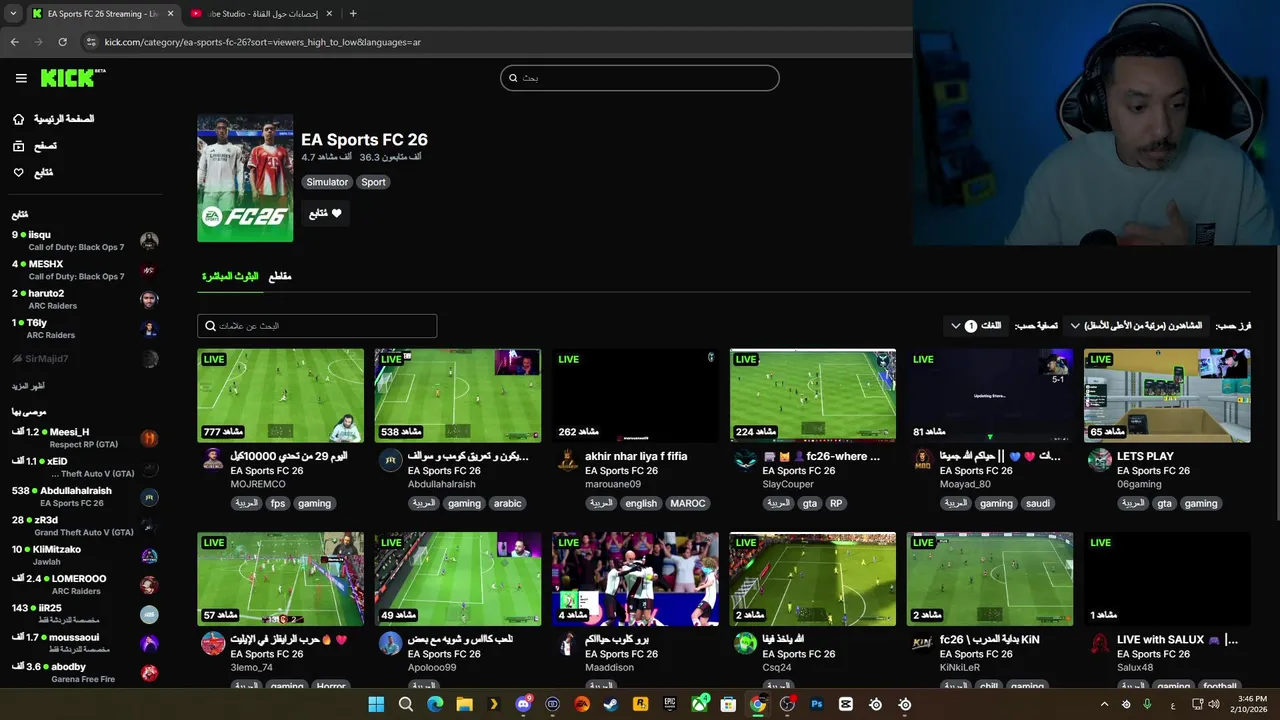Open the browse (تصفح) sidebar item
Screen dimensions: 1280x720
[34, 146]
